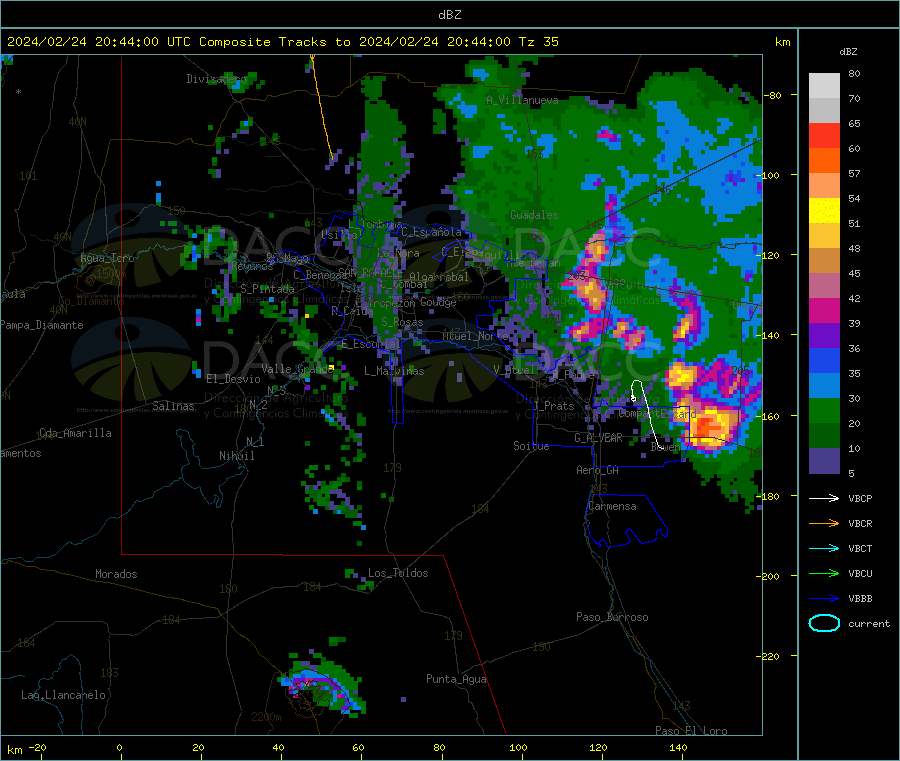The image size is (900, 761).
Task: Click the 'Los_Toldos' place label
Action: click(398, 573)
